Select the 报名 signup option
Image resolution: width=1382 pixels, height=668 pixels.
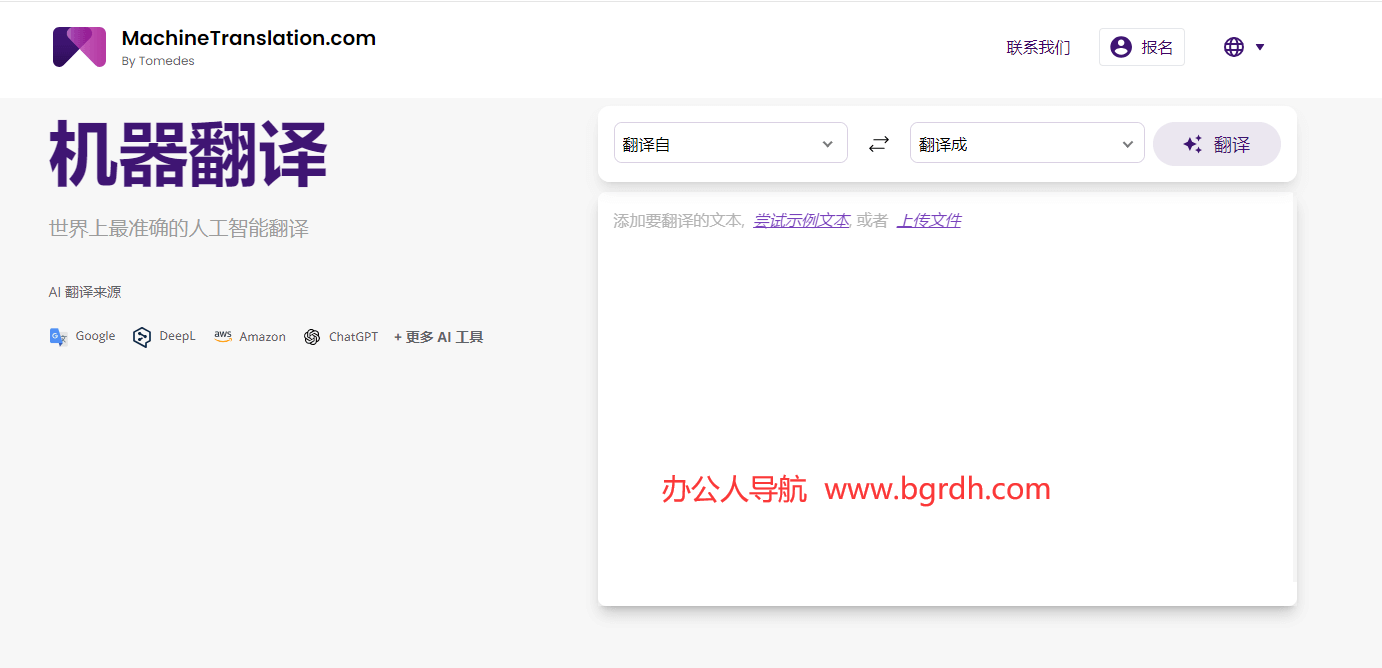[1152, 46]
